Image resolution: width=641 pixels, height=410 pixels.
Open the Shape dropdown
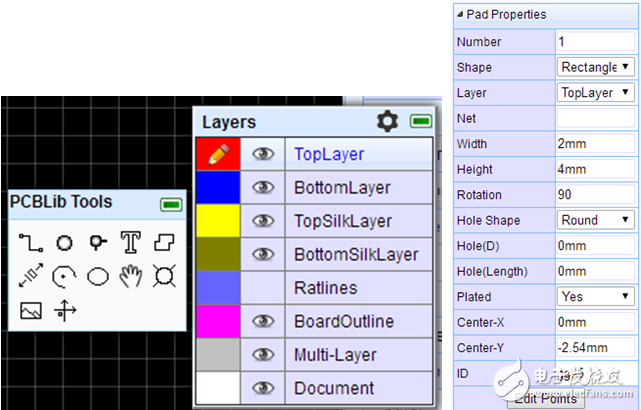[x=595, y=67]
